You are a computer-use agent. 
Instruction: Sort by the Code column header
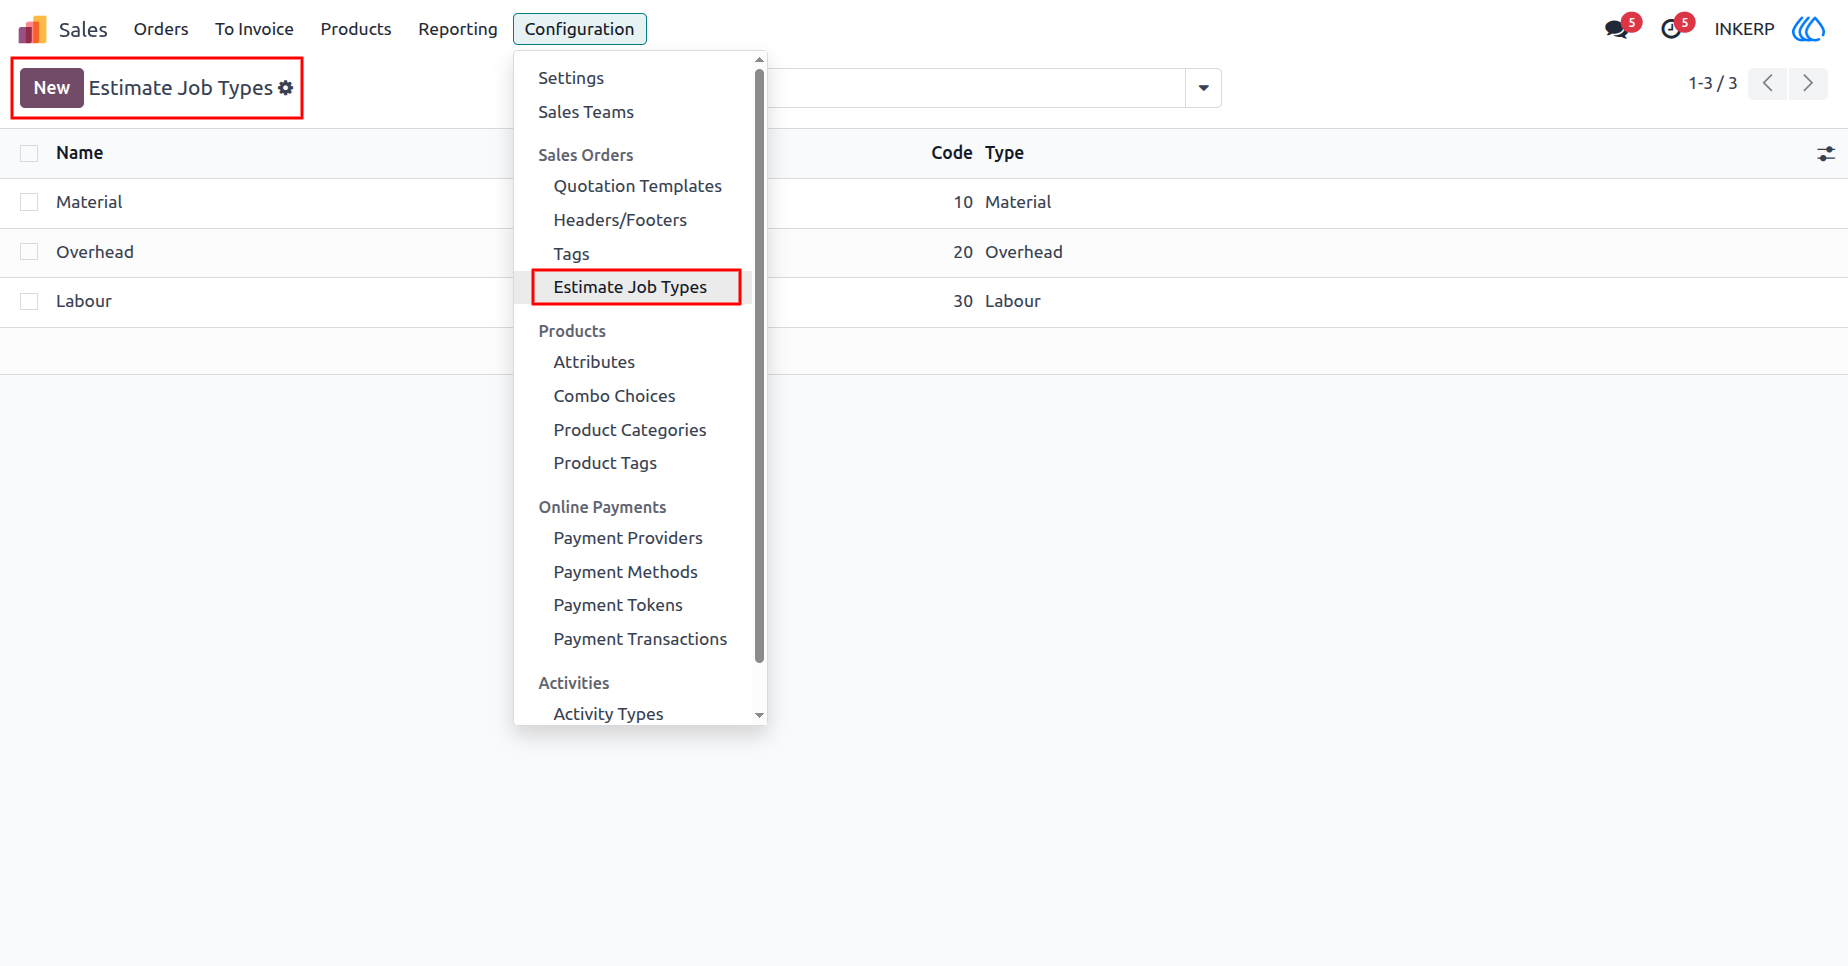[952, 153]
